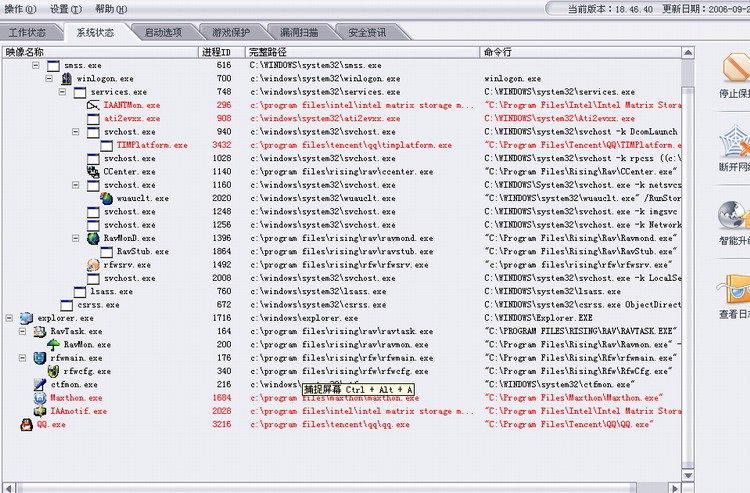Collapse the winlogon.exe tree node
The height and width of the screenshot is (493, 750).
click(x=49, y=78)
